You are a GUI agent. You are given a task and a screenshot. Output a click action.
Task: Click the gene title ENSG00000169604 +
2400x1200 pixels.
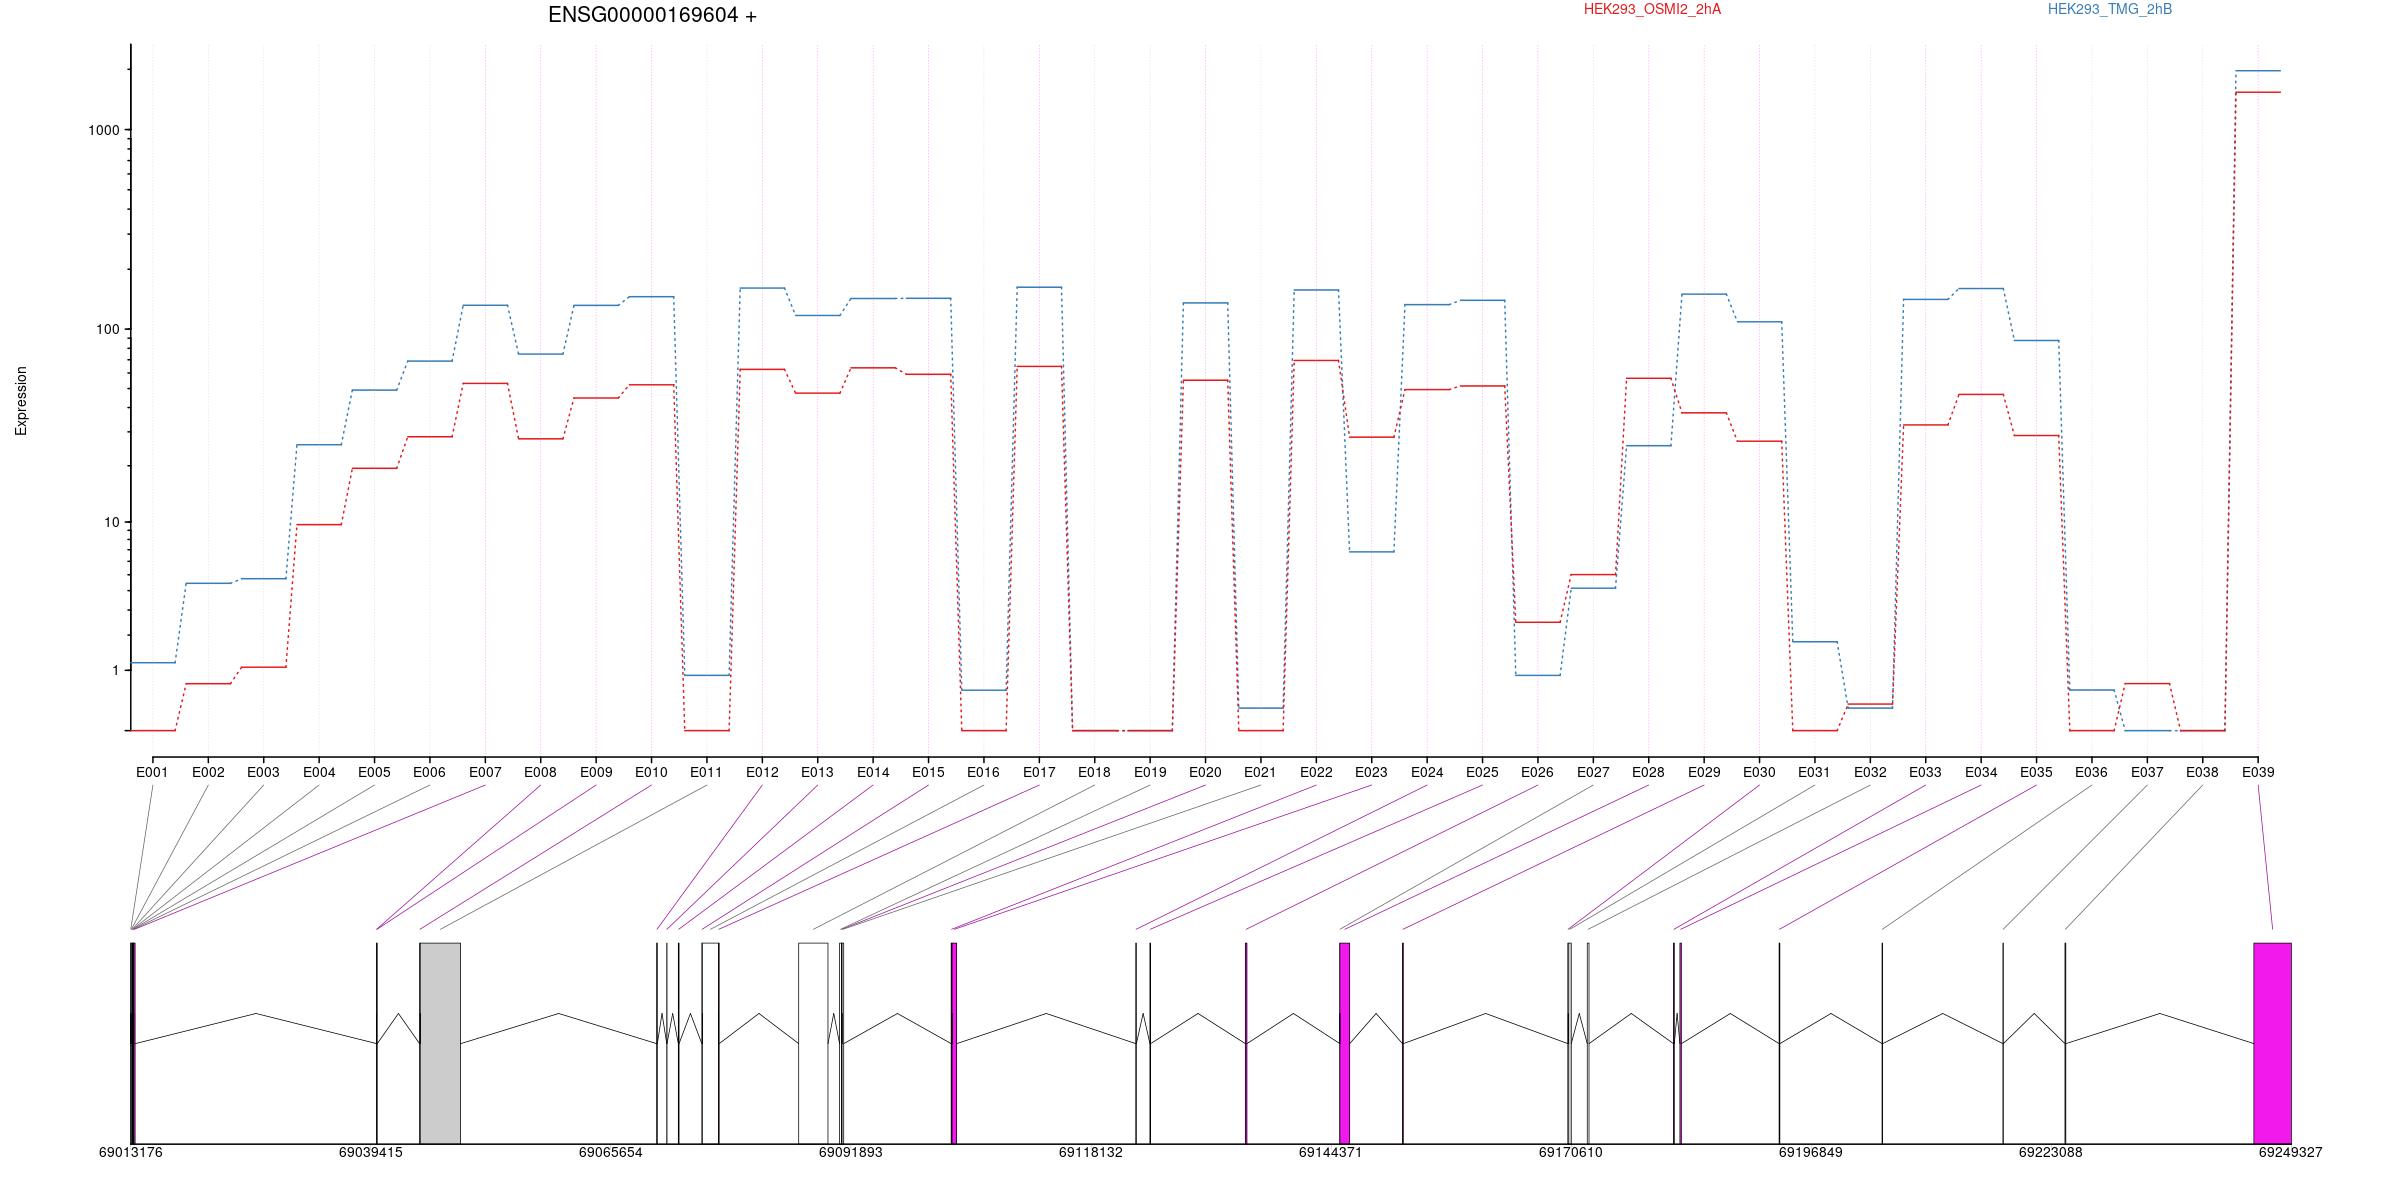(652, 15)
